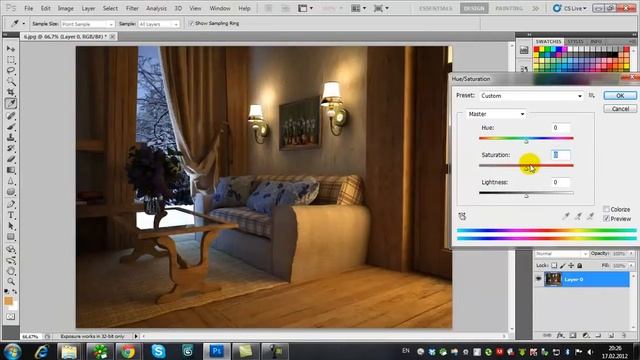Open the Image menu
The height and width of the screenshot is (360, 640).
click(65, 8)
